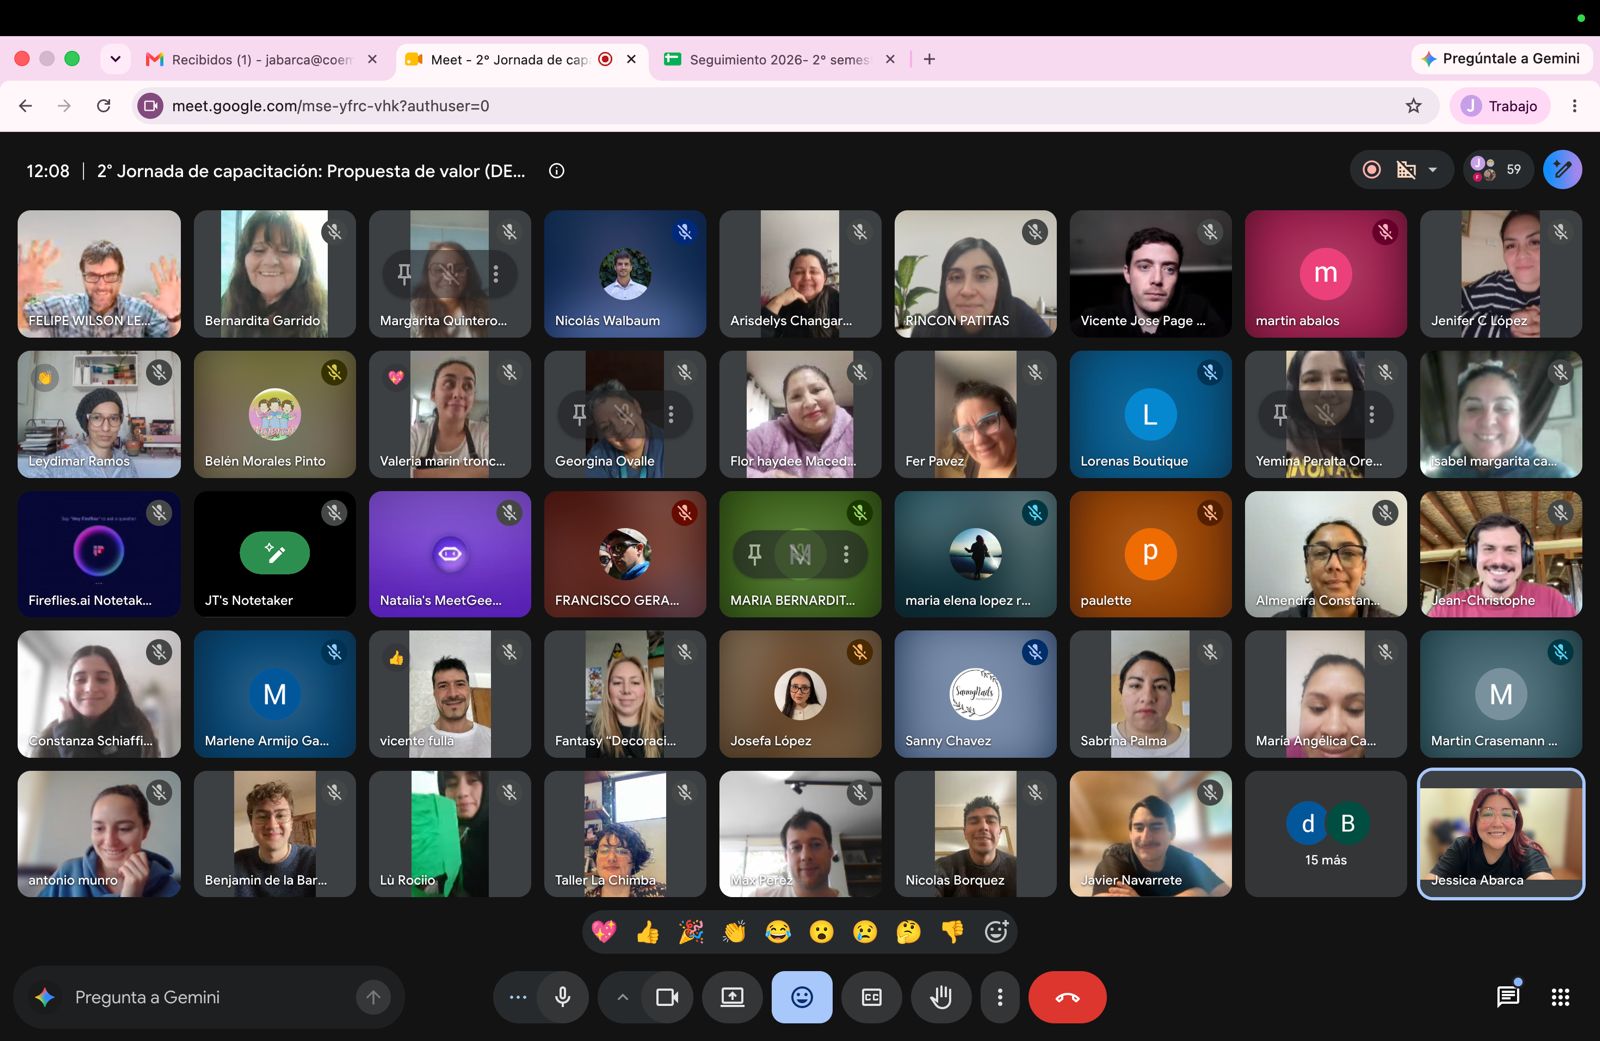Leave the call with the red button
This screenshot has width=1600, height=1041.
point(1067,997)
